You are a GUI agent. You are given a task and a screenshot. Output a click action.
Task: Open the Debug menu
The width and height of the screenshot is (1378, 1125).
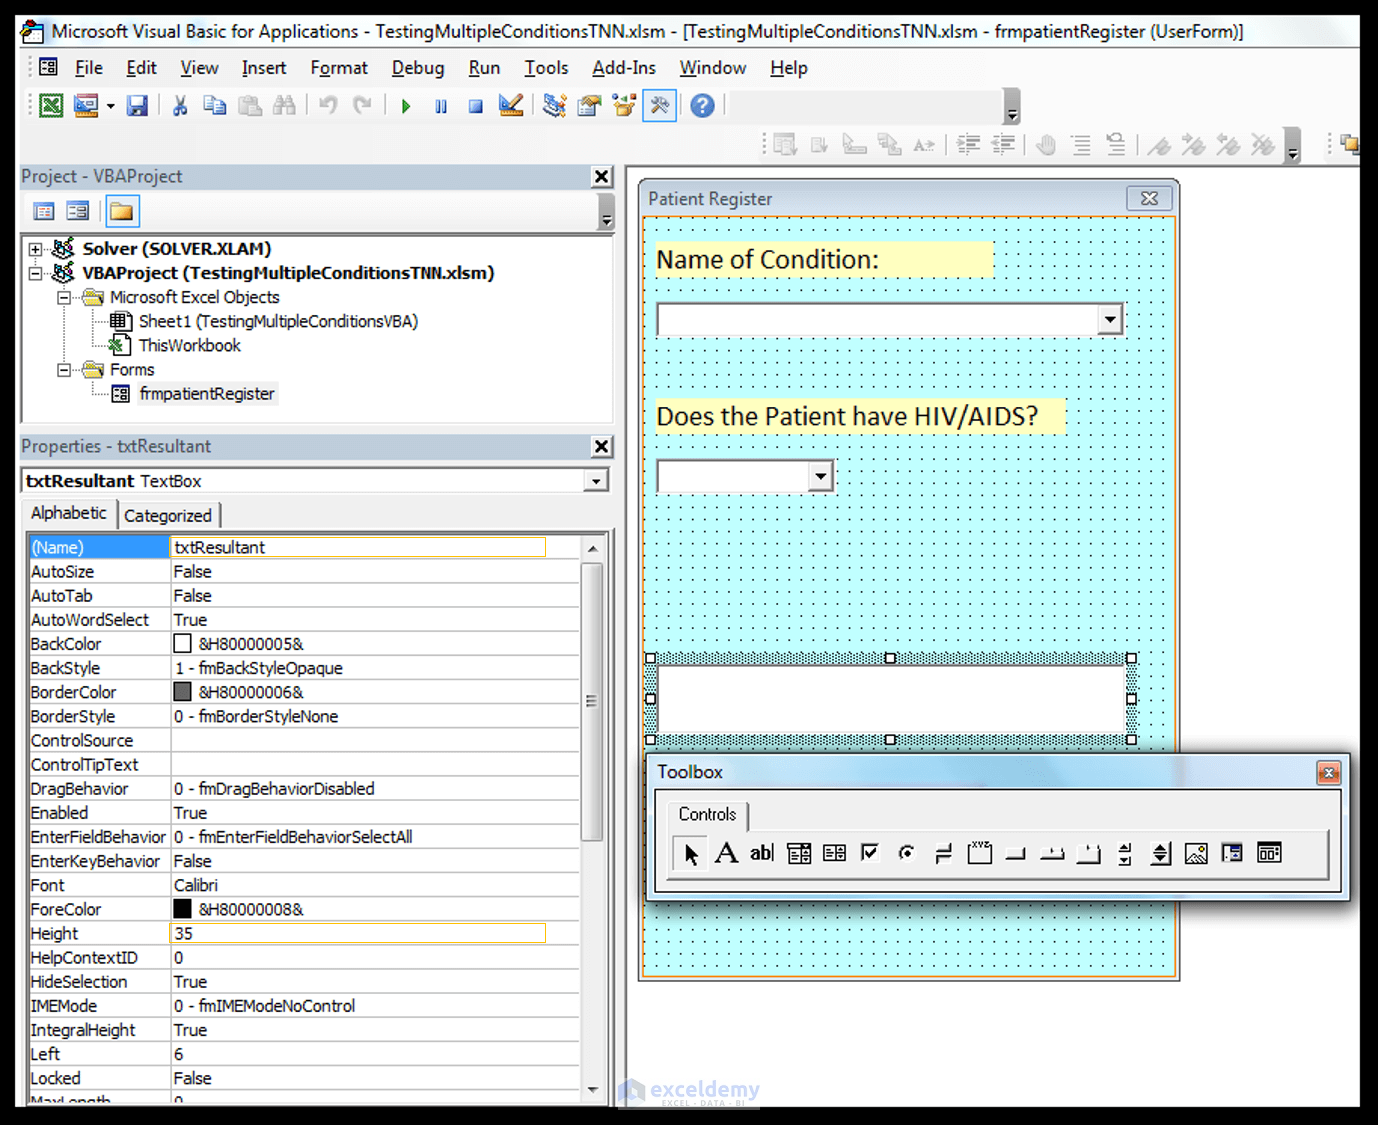pos(417,68)
